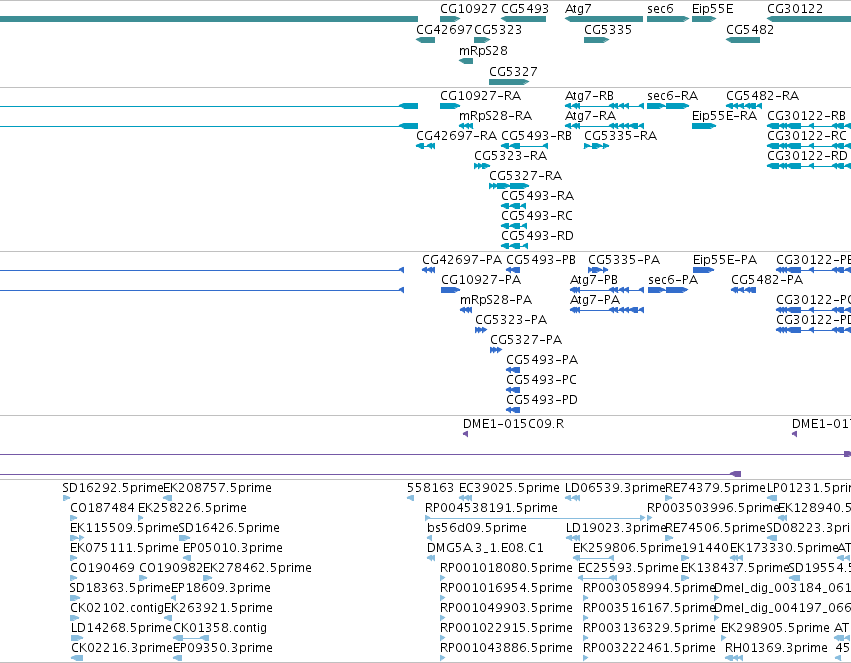Click the sec6-PA protein label
The image size is (851, 663).
click(x=673, y=280)
